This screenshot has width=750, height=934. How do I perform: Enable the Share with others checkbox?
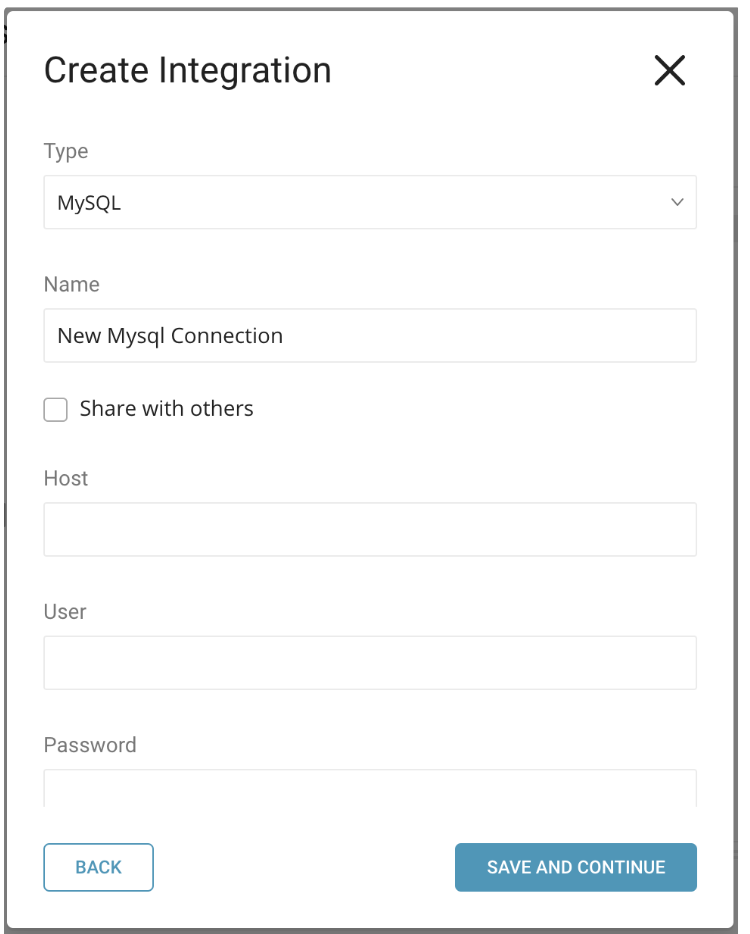pyautogui.click(x=56, y=410)
